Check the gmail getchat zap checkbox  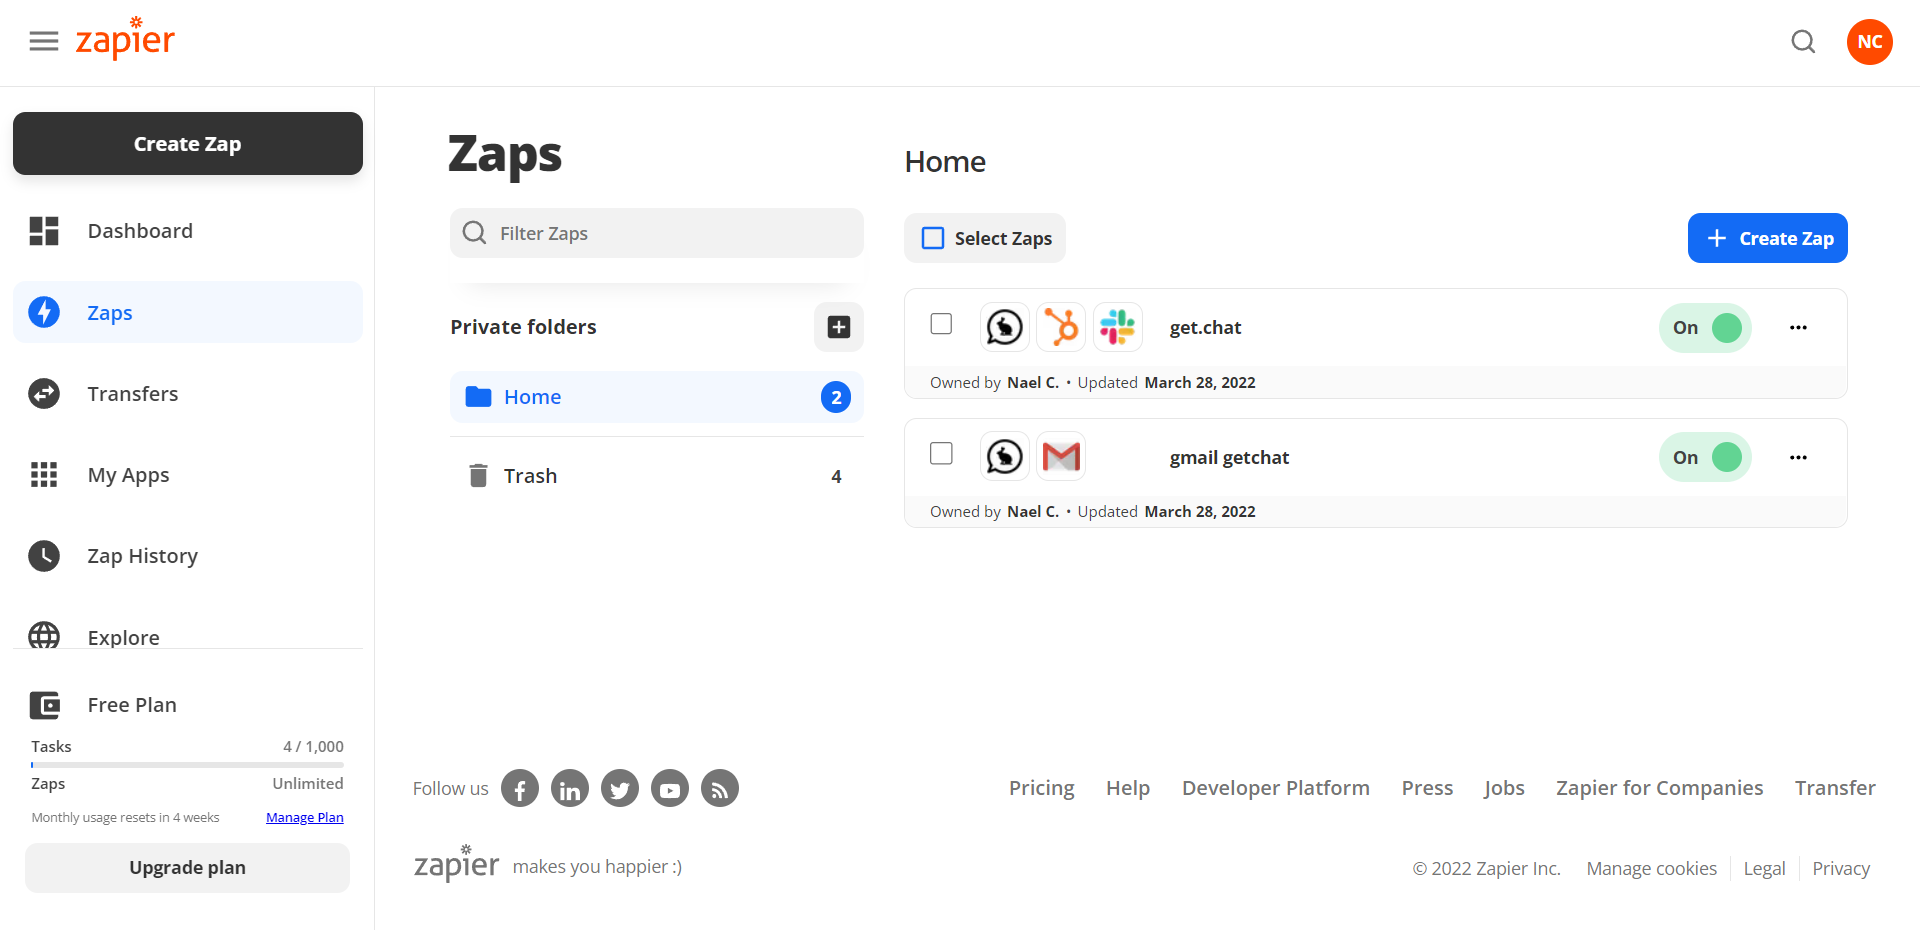point(941,454)
